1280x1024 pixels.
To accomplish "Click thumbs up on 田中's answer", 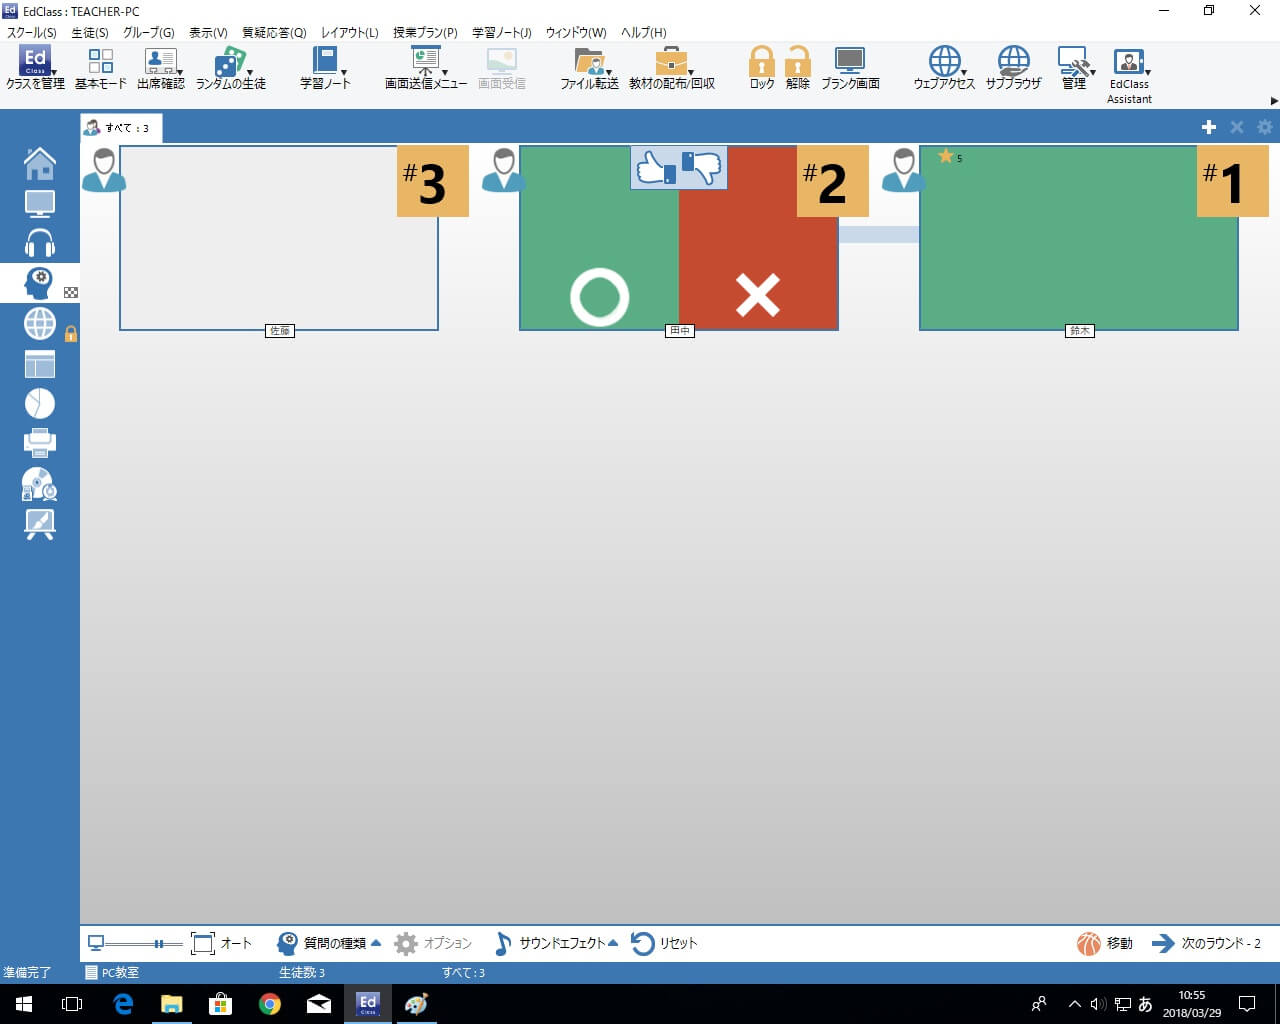I will coord(655,167).
